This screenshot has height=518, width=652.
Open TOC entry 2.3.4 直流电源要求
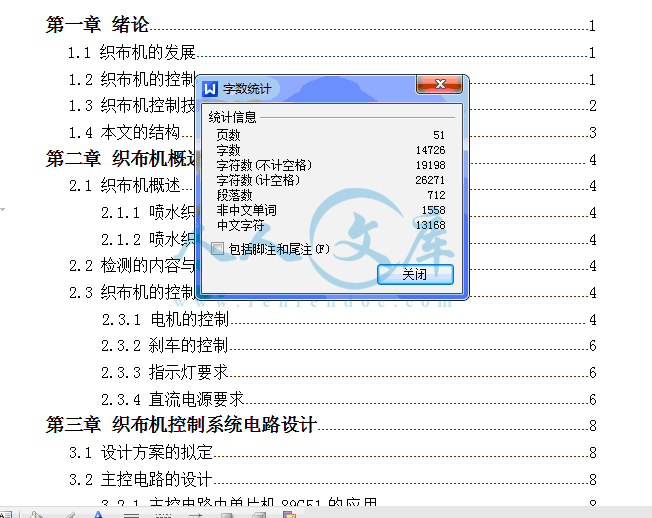tap(173, 400)
